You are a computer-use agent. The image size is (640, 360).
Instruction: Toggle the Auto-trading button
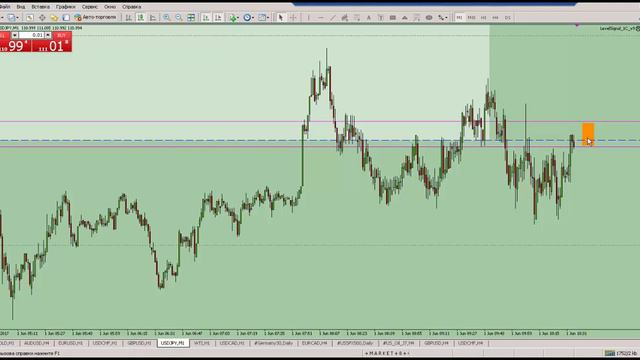(x=96, y=18)
